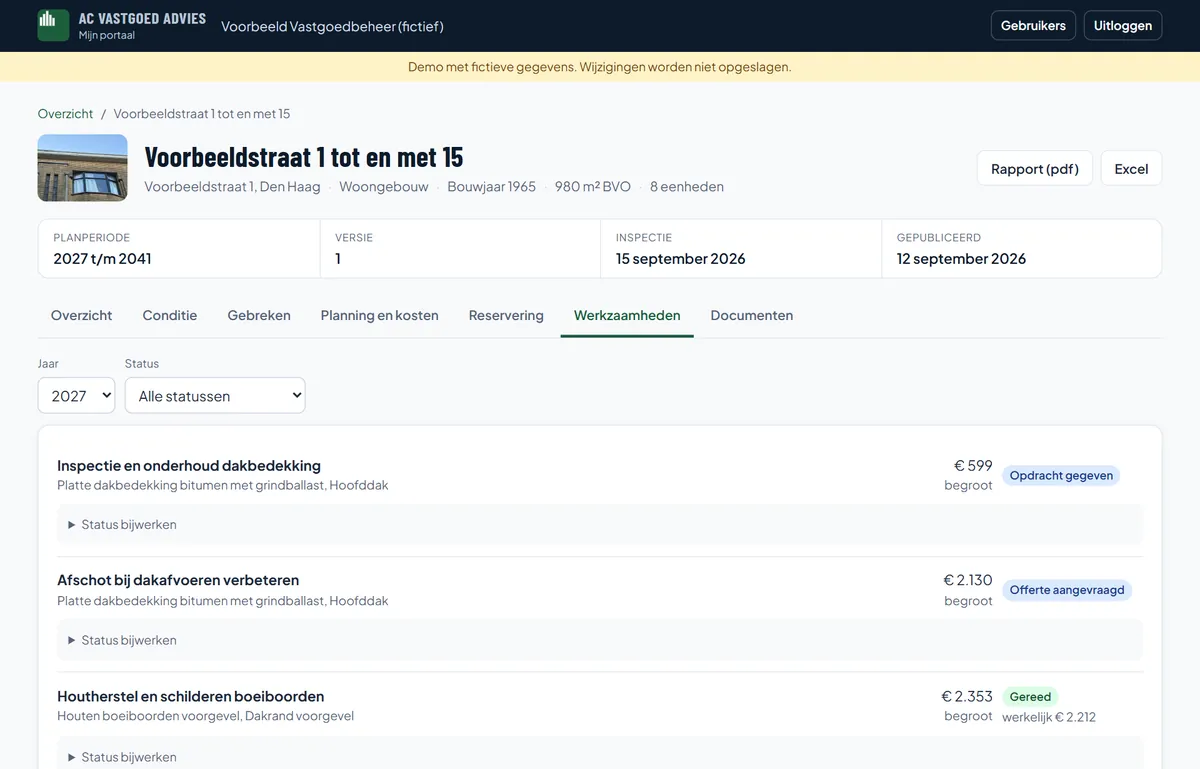The width and height of the screenshot is (1200, 769).
Task: Select the 'Afschot bij dakafvoeren verbeteren' title
Action: [x=178, y=580]
